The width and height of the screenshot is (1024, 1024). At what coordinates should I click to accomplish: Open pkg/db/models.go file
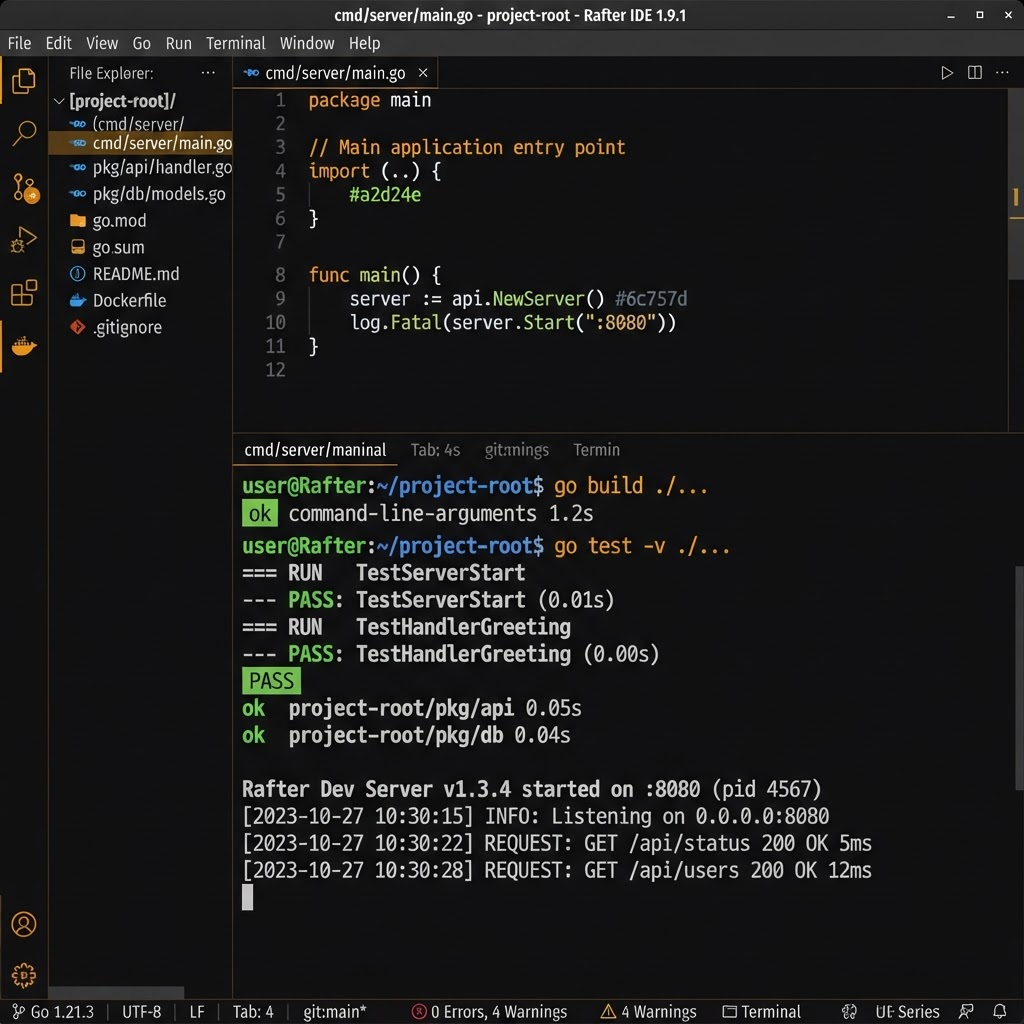pyautogui.click(x=140, y=194)
